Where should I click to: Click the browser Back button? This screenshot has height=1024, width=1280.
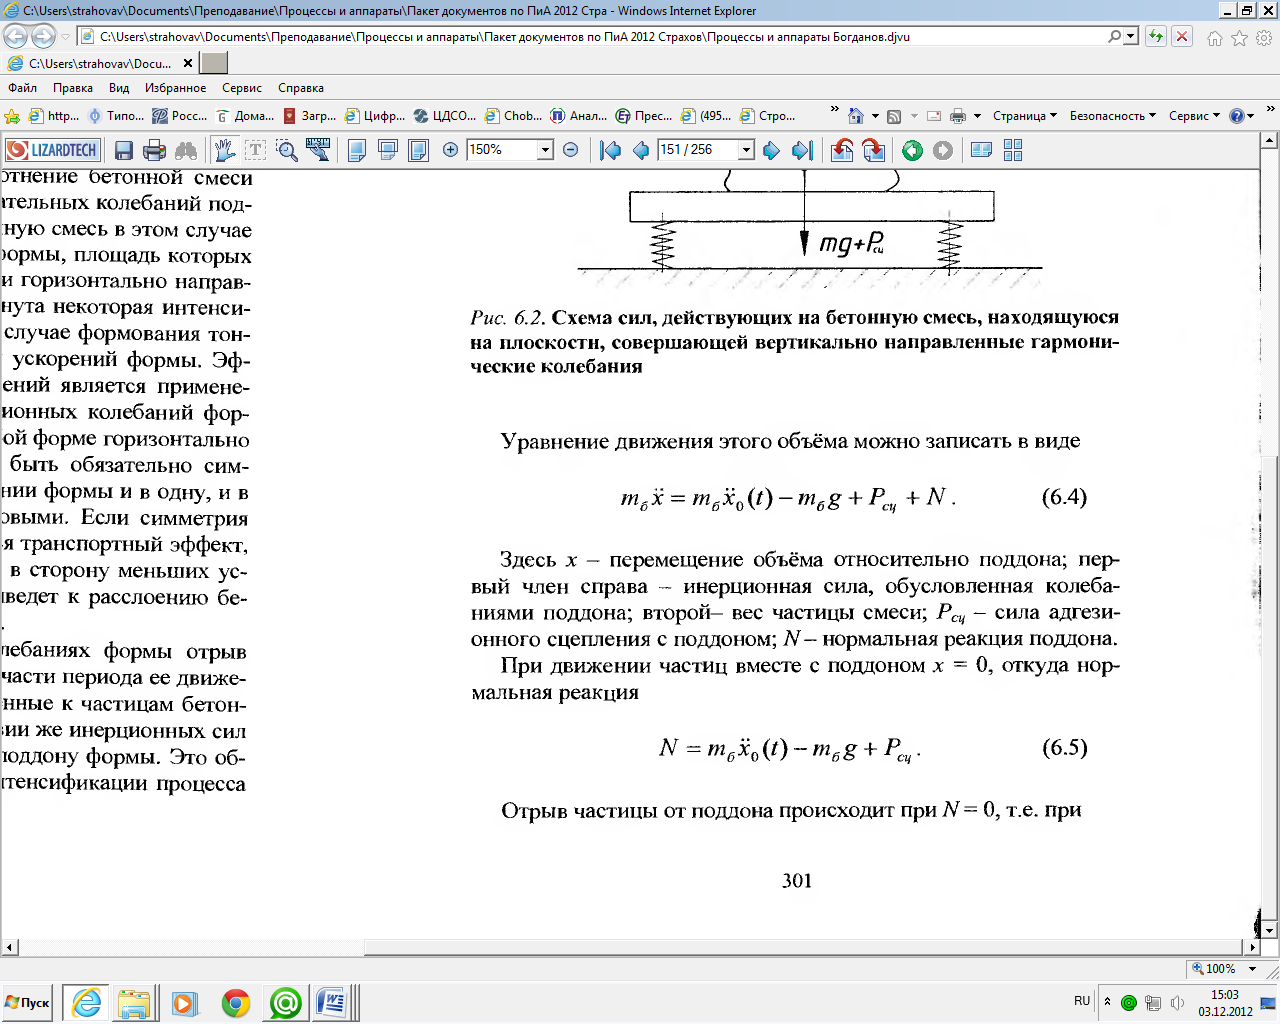pos(15,37)
